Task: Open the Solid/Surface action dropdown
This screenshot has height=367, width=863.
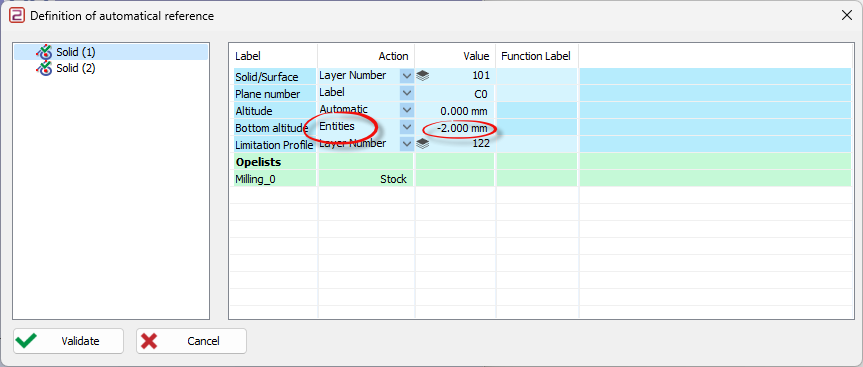Action: (407, 76)
